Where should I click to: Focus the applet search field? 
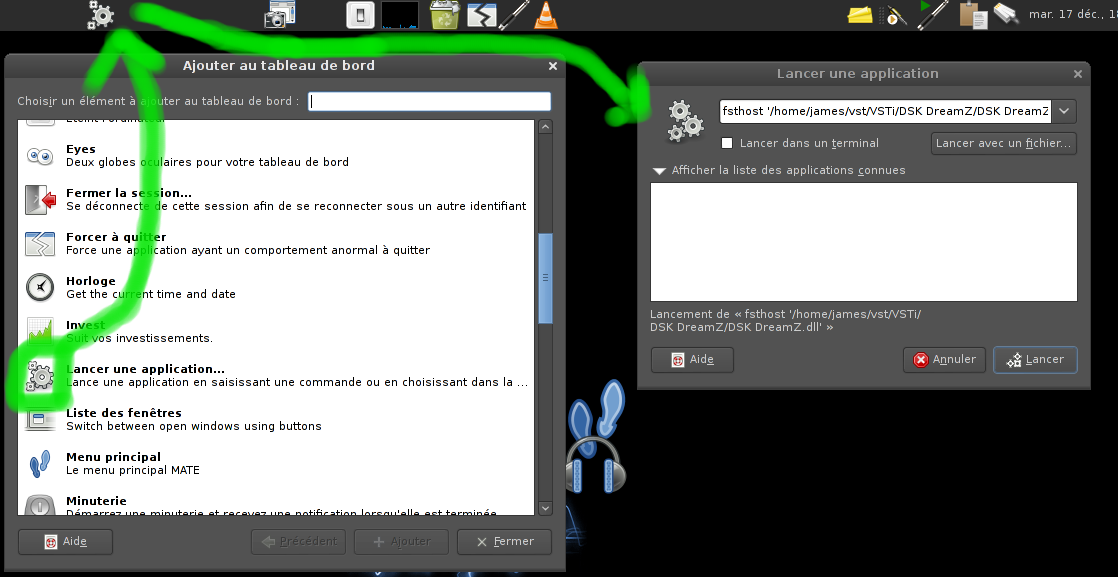click(x=429, y=101)
